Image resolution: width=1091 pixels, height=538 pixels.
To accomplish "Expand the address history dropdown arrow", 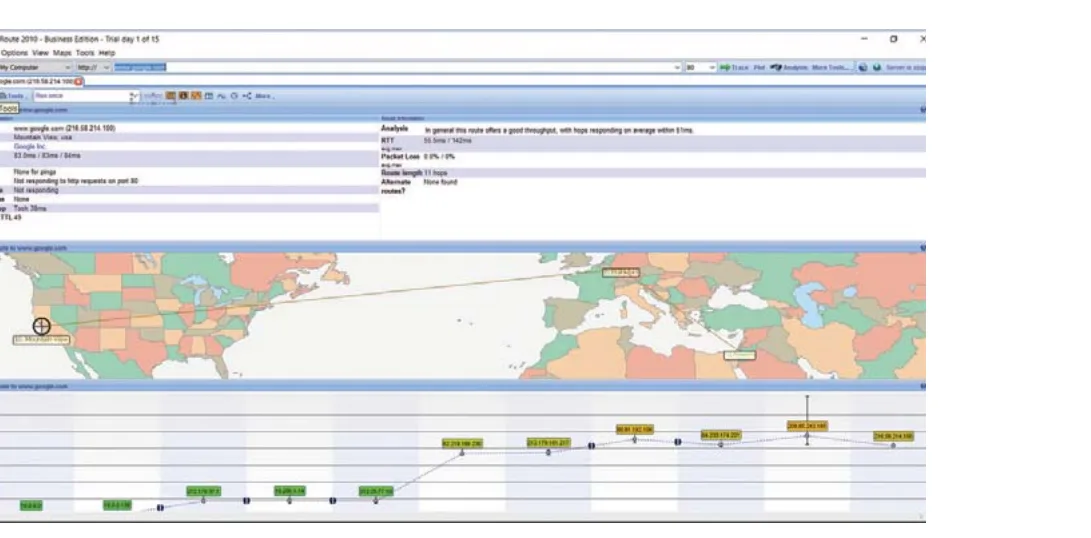I will tap(677, 68).
